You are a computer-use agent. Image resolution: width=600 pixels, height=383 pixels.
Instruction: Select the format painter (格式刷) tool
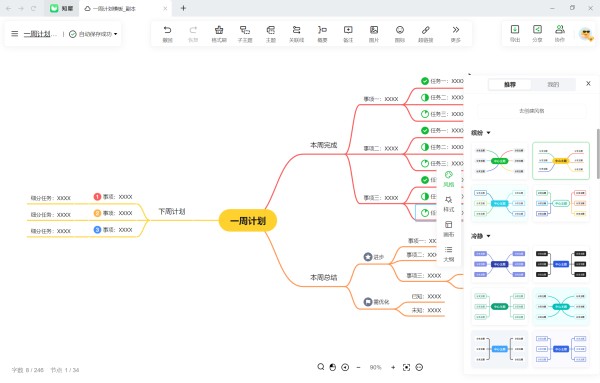click(219, 34)
